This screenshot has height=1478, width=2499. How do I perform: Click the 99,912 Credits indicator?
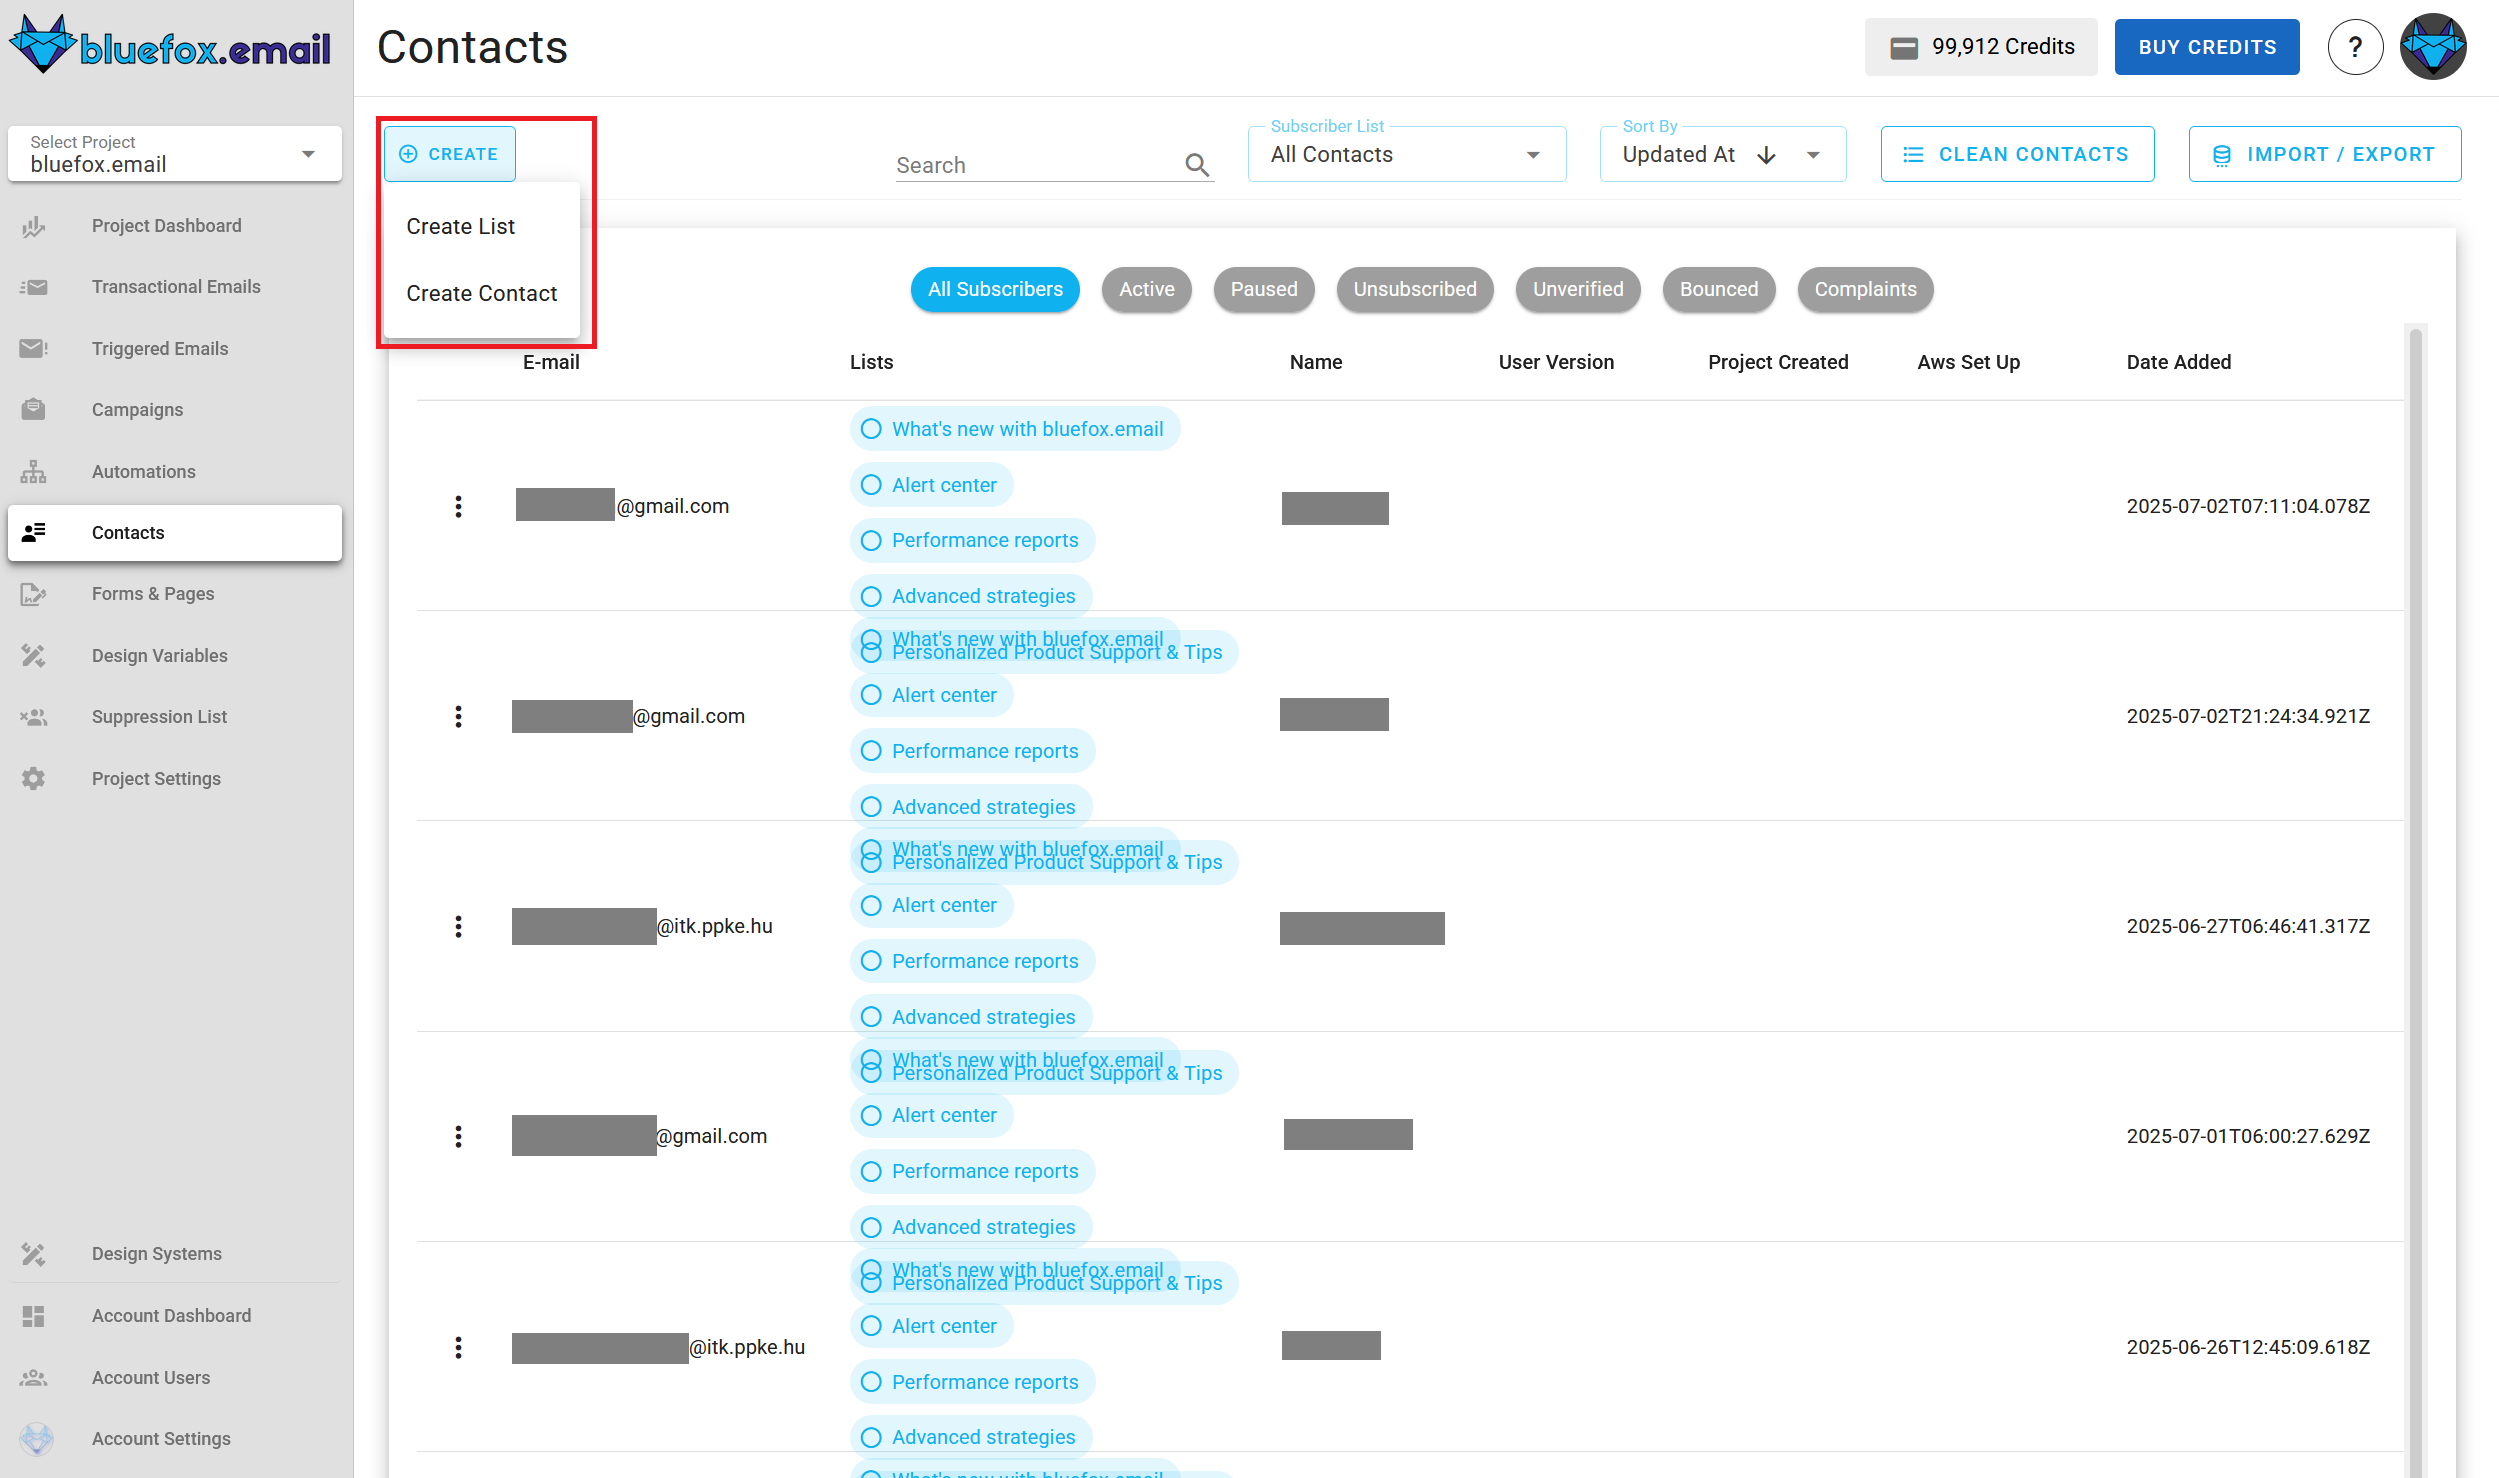[1981, 47]
